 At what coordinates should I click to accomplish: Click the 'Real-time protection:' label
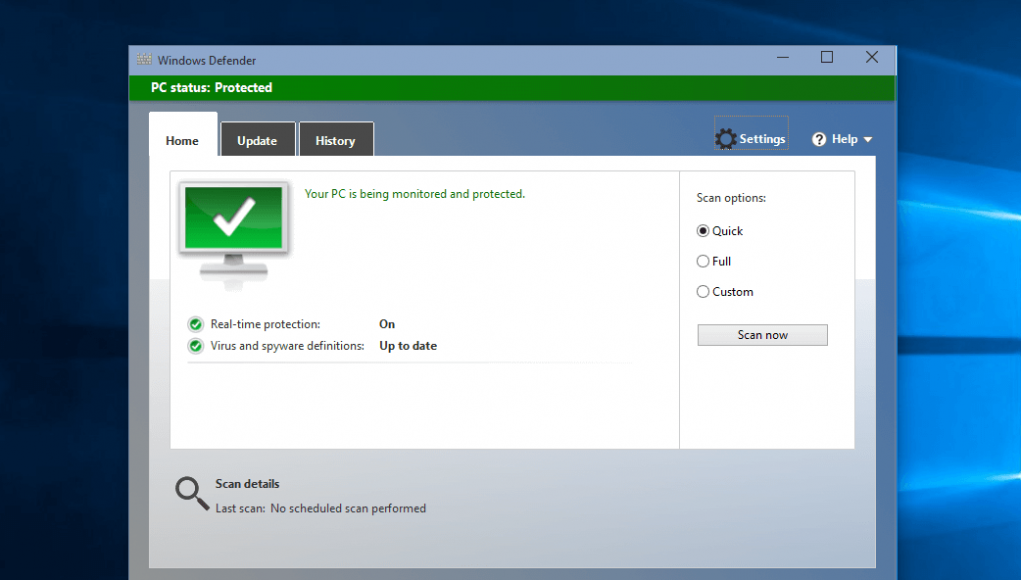tap(265, 324)
